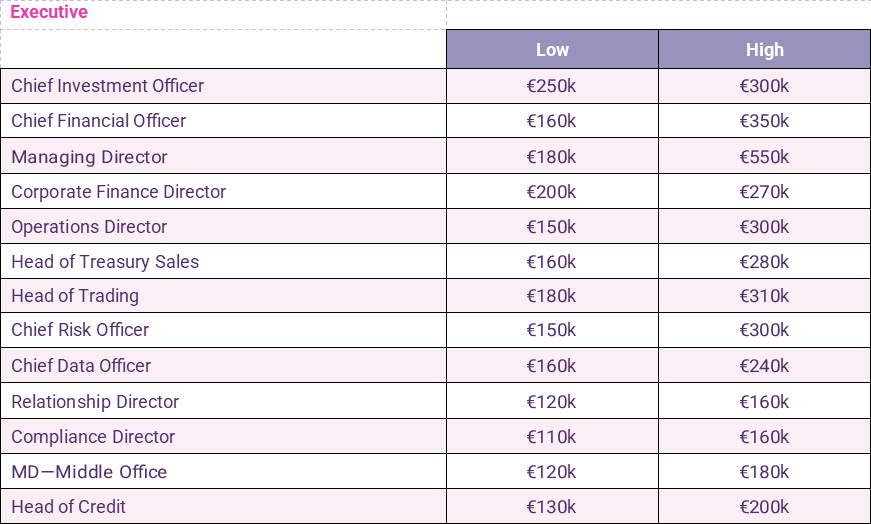This screenshot has height=524, width=871.
Task: Click MD—Middle Office high value €180k
Action: [x=764, y=472]
